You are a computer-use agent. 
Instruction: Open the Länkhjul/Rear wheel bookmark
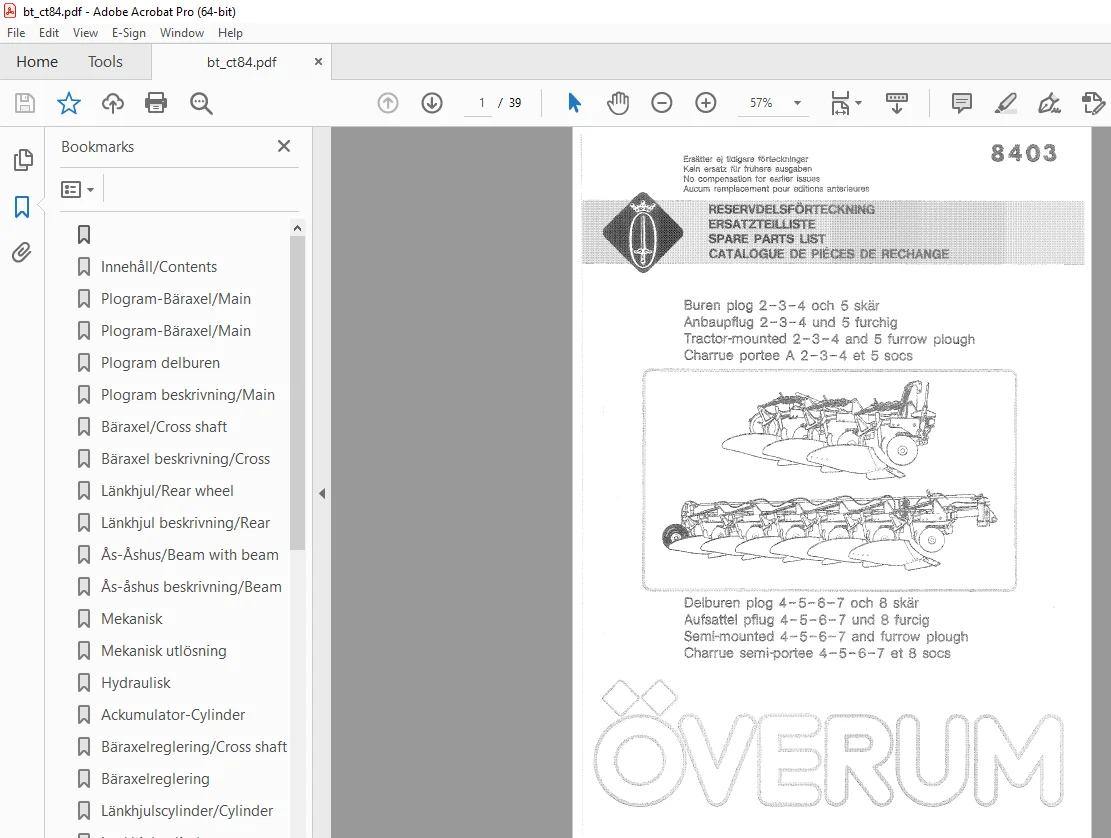167,491
